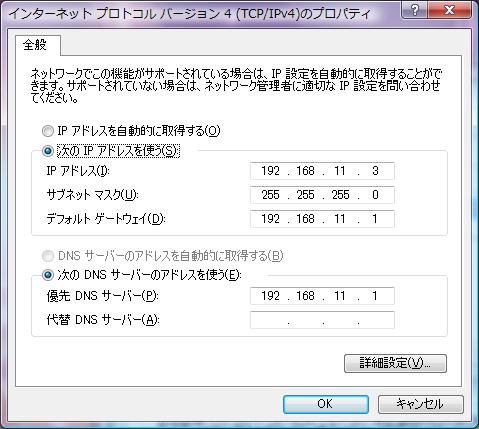479x429 pixels.
Task: Confirm settings with OK button
Action: click(x=326, y=404)
